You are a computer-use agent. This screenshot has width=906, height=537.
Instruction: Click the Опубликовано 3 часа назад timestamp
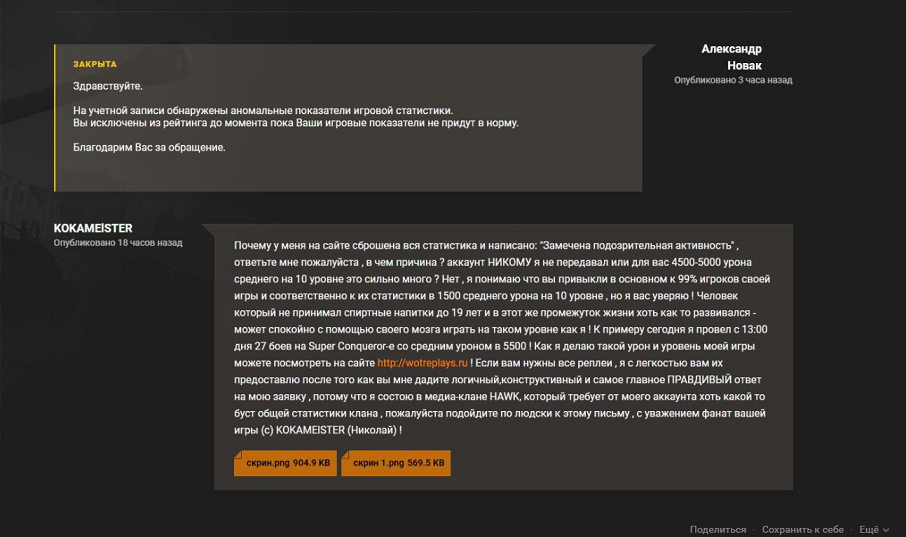point(733,80)
